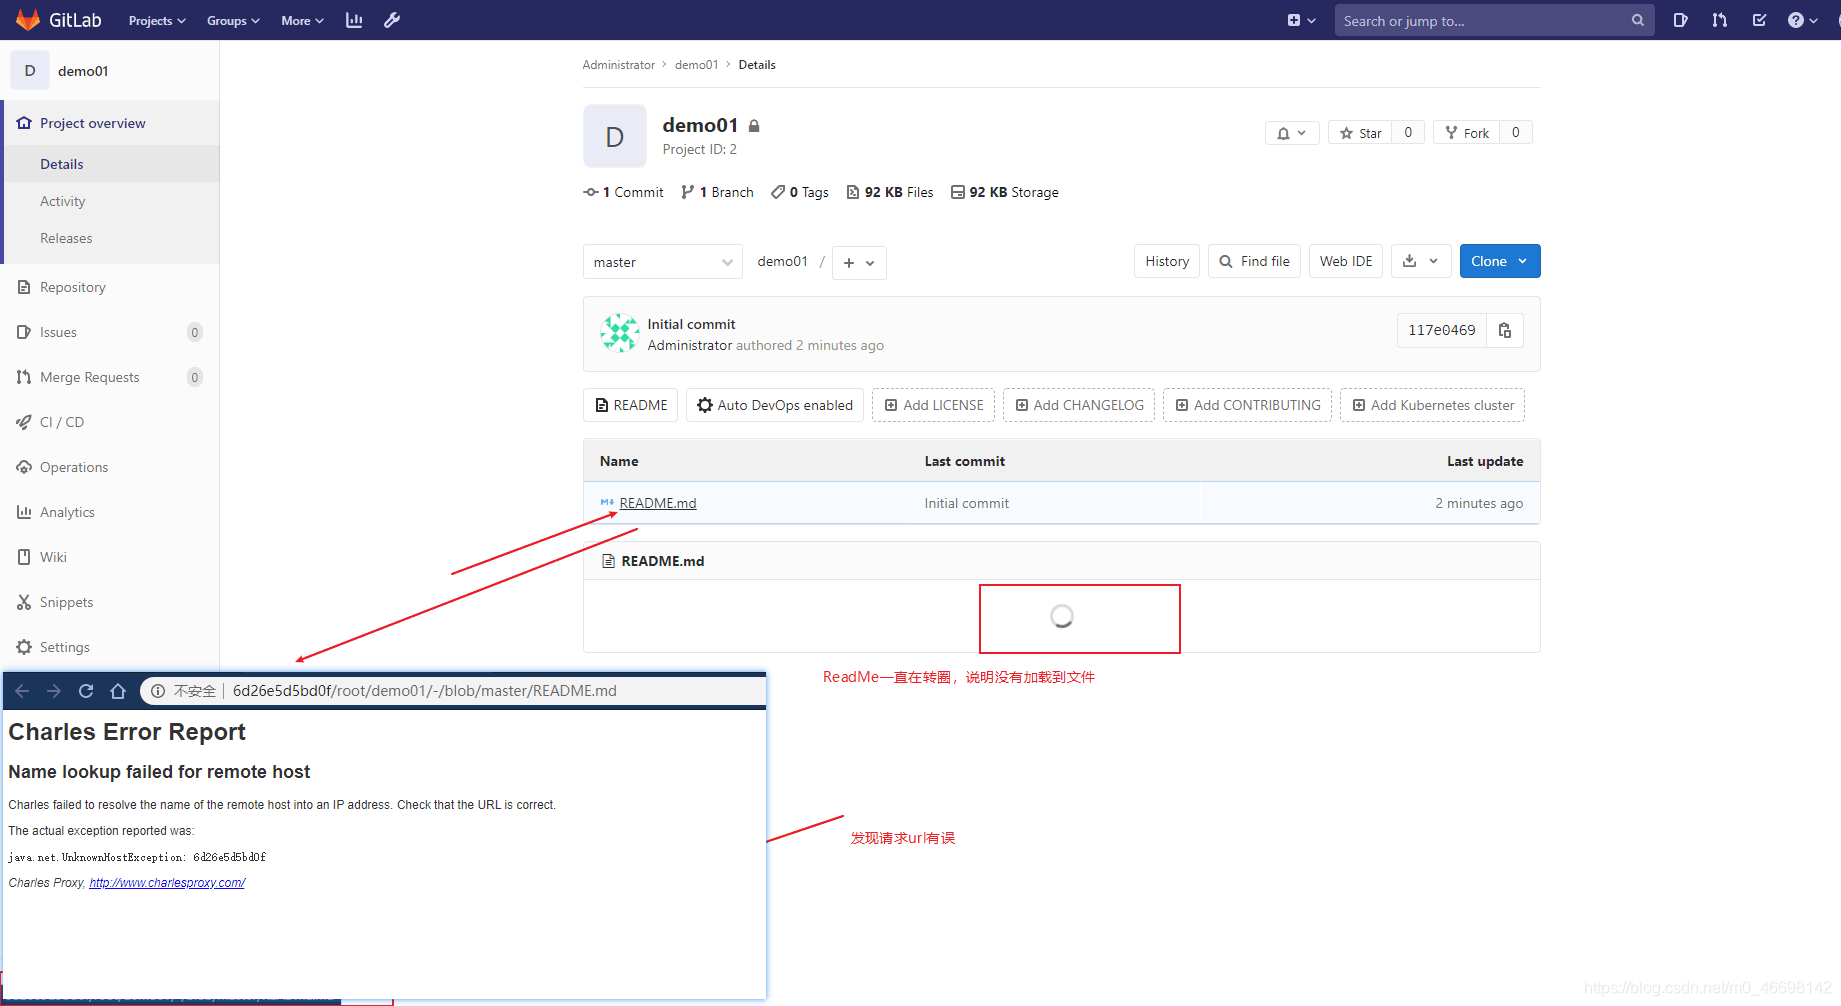Open Settings in sidebar
This screenshot has height=1006, width=1841.
click(110, 647)
